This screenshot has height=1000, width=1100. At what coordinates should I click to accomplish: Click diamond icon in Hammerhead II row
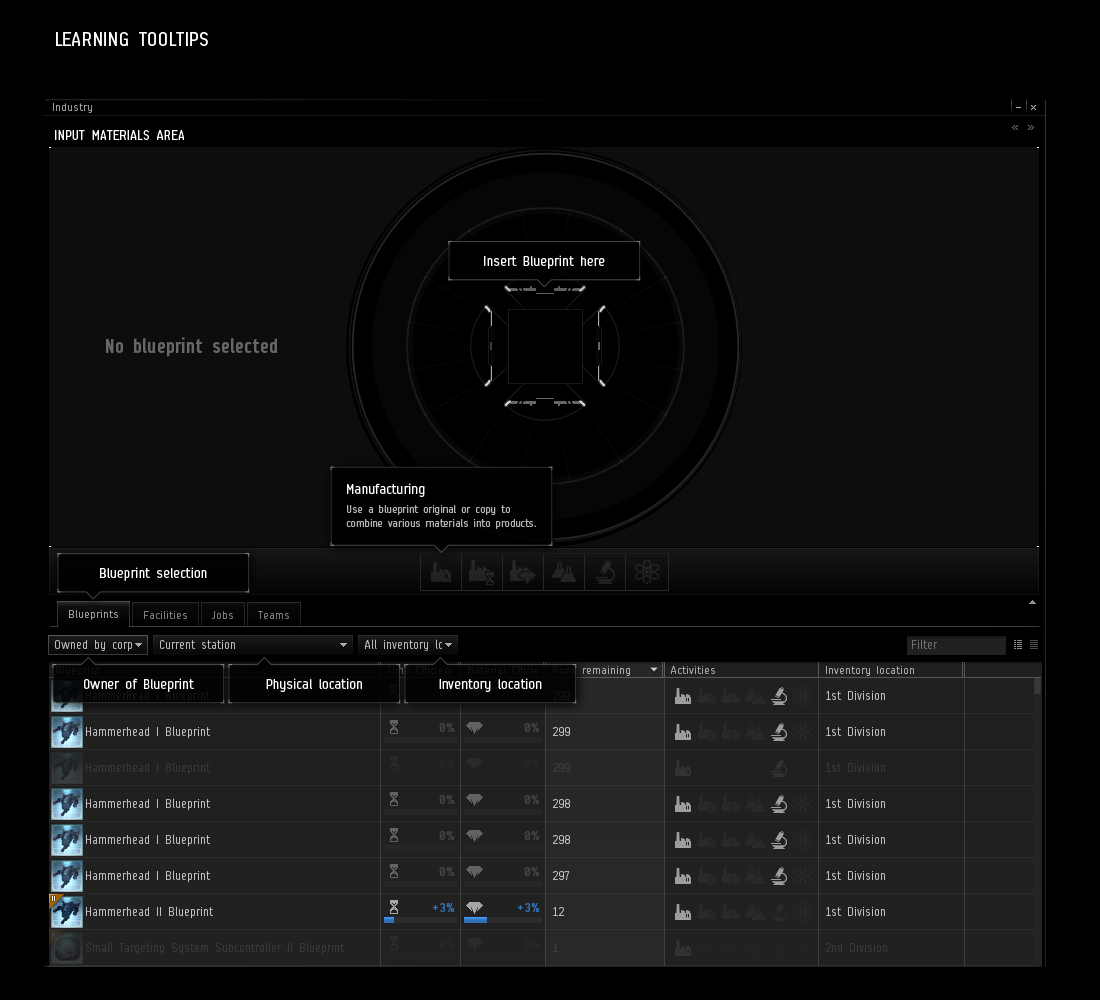[x=474, y=907]
